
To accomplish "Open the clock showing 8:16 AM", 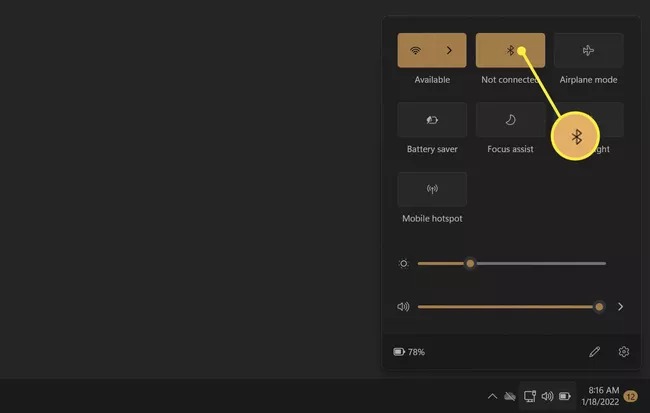I will pos(600,396).
